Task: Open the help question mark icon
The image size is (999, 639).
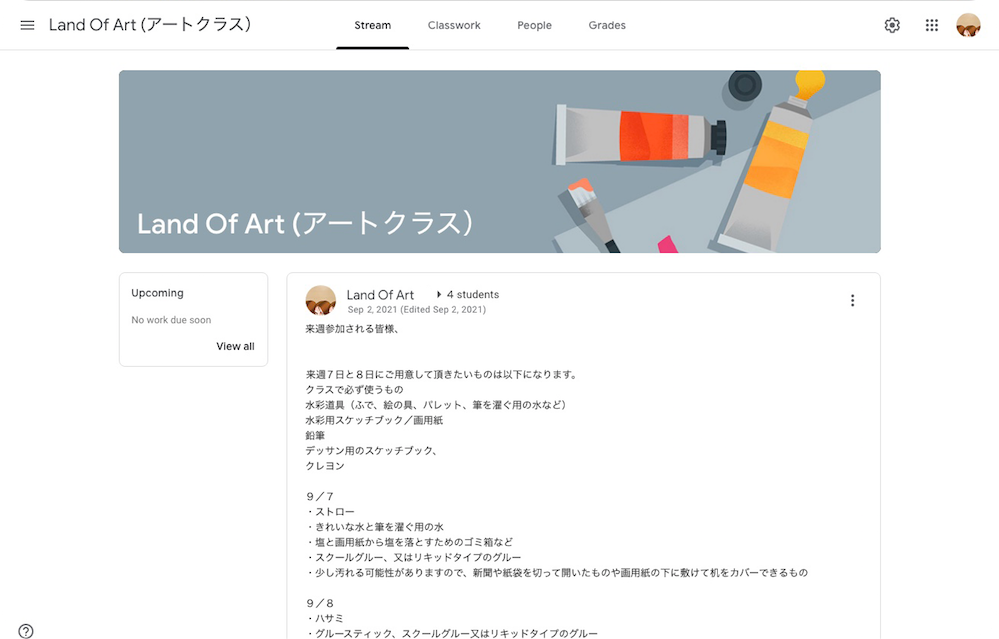Action: (26, 631)
